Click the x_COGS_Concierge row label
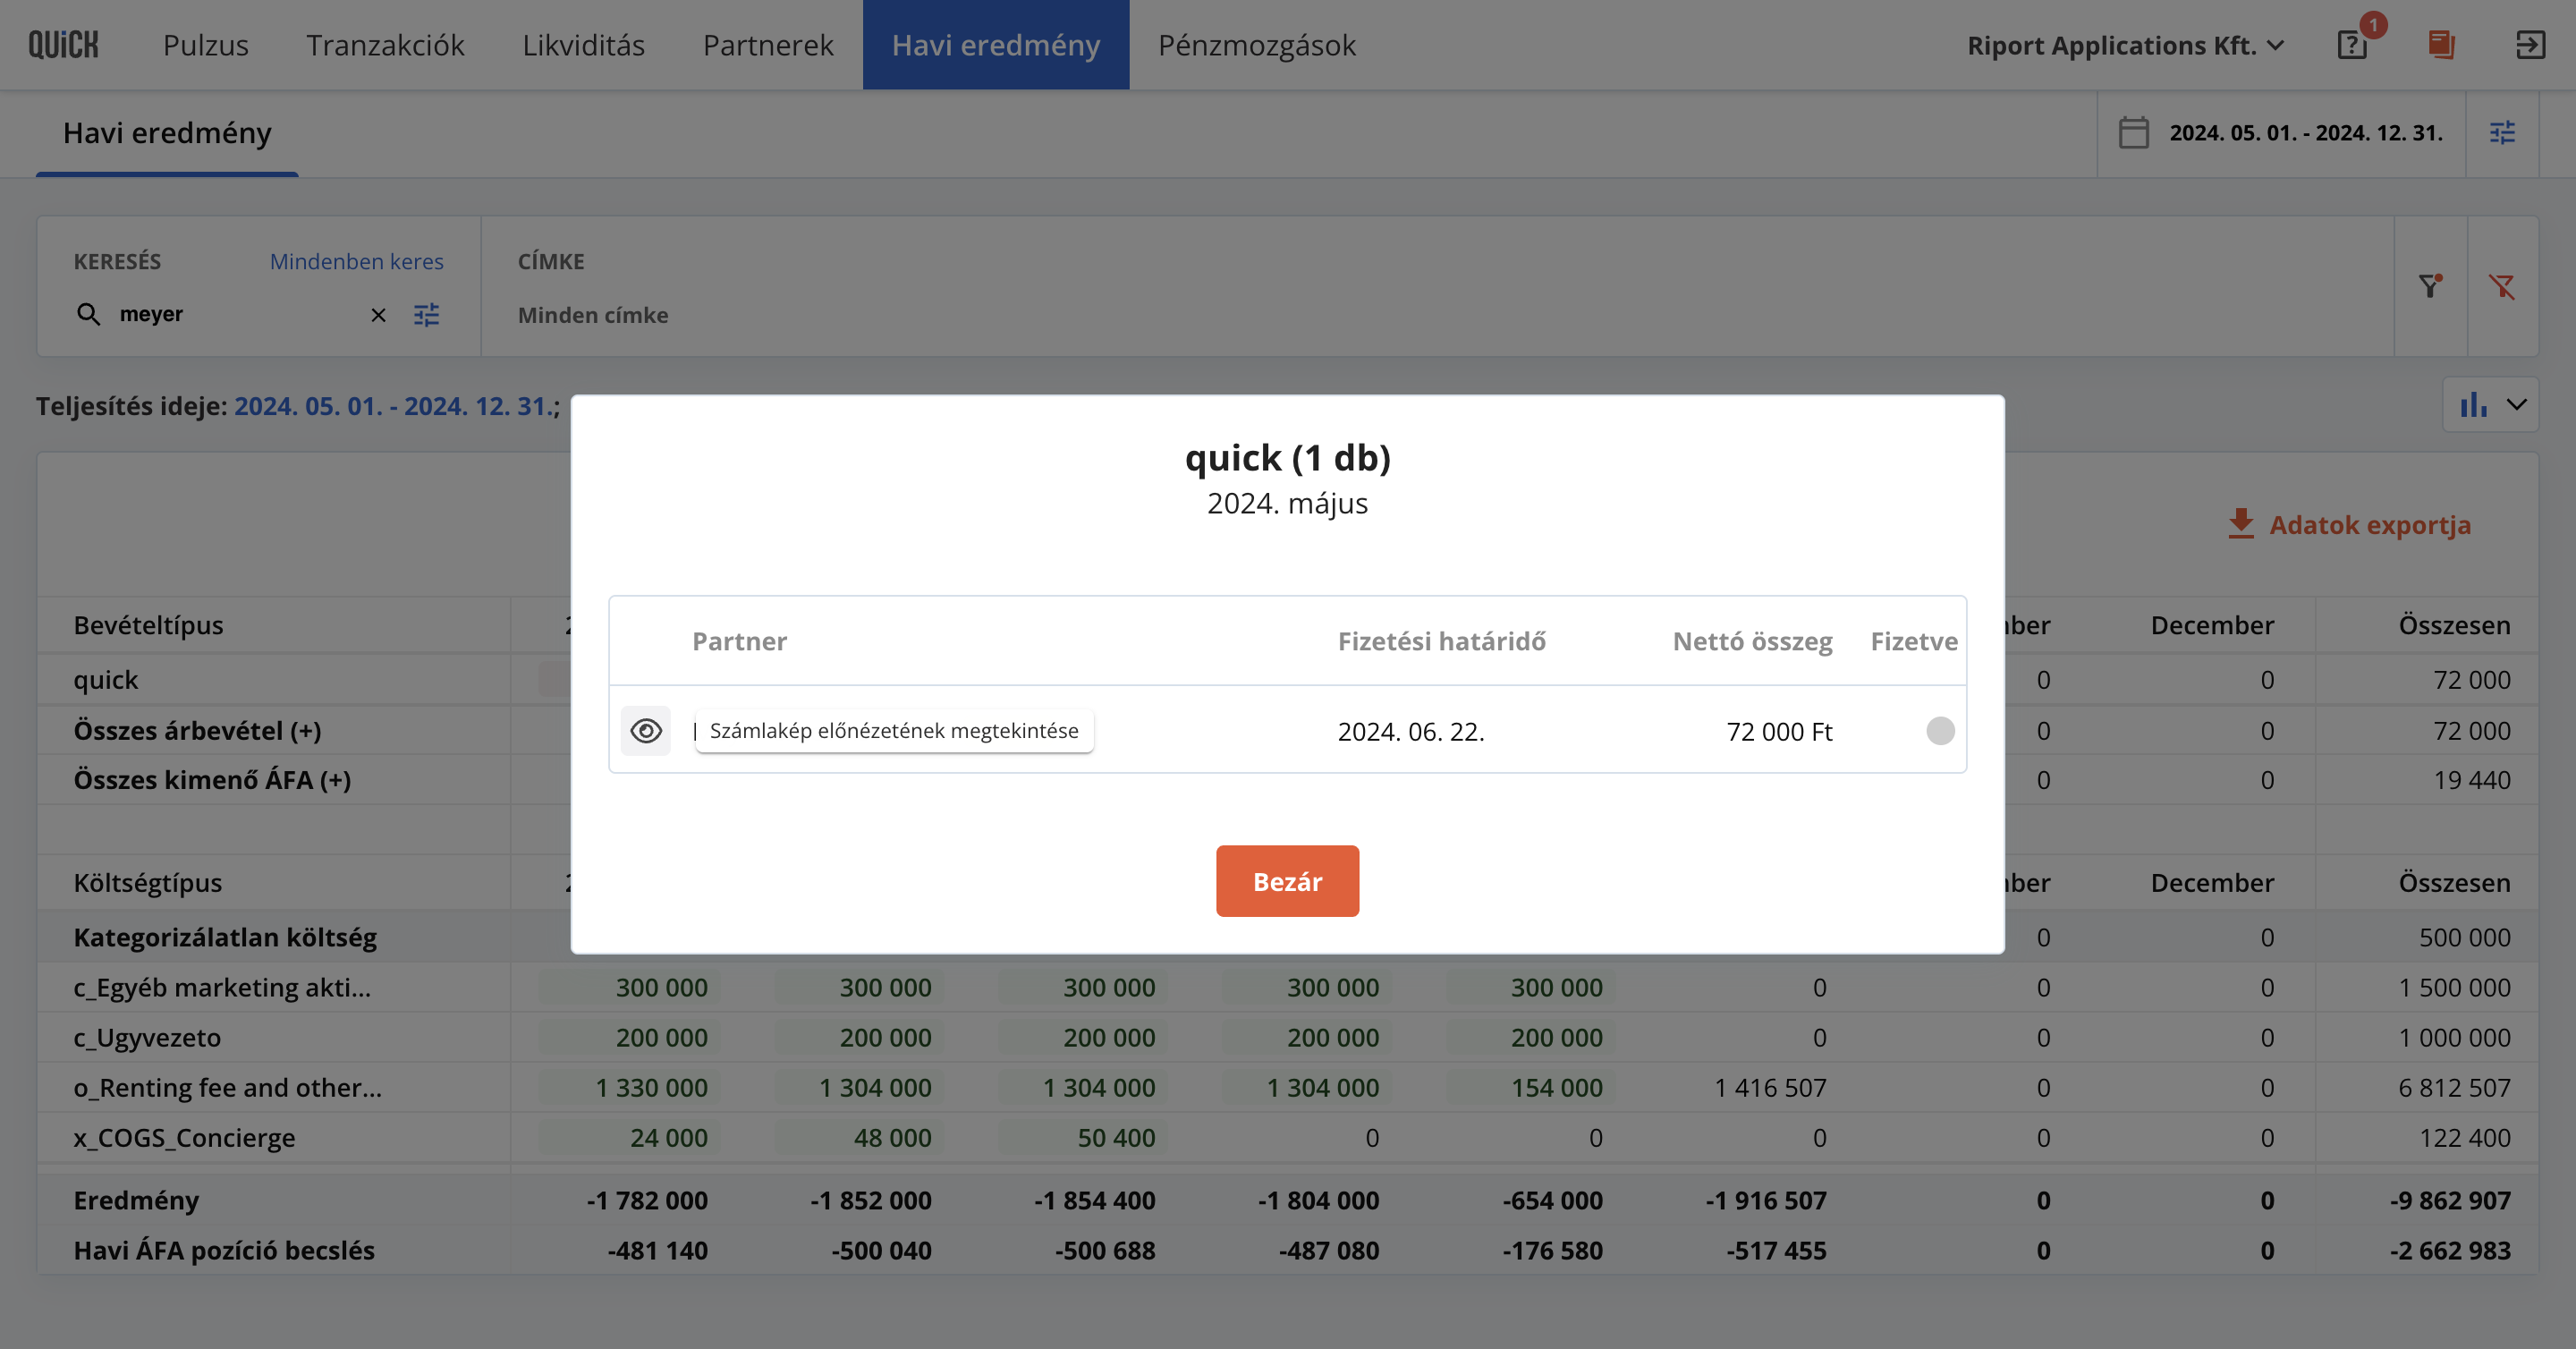Screen dimensions: 2576x1349 pyautogui.click(x=184, y=1138)
